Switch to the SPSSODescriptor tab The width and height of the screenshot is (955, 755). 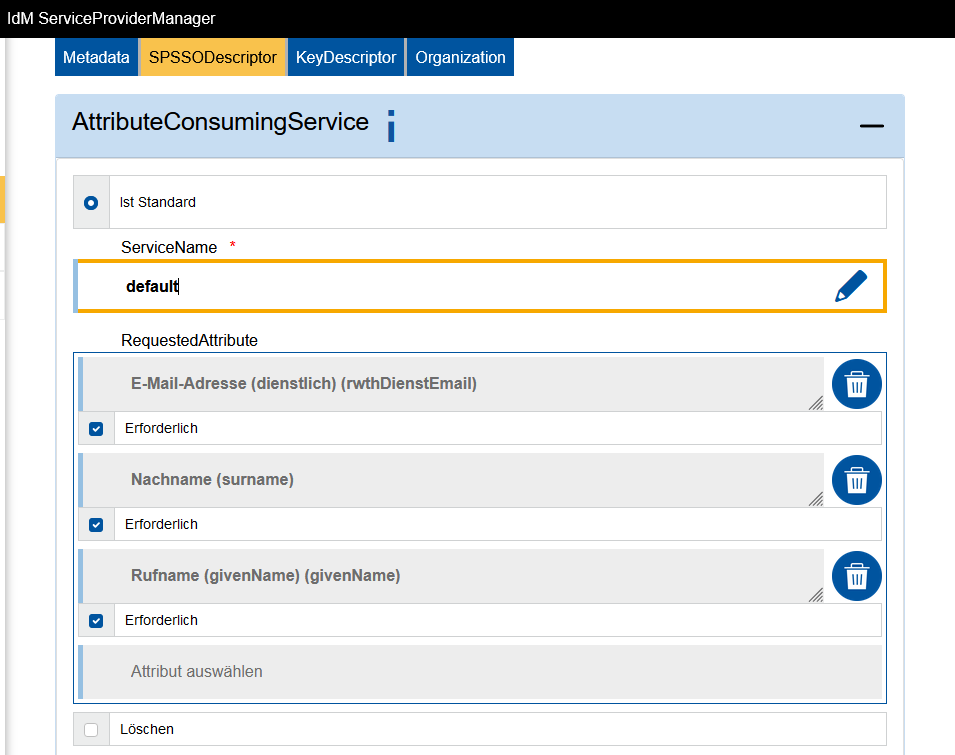(213, 57)
